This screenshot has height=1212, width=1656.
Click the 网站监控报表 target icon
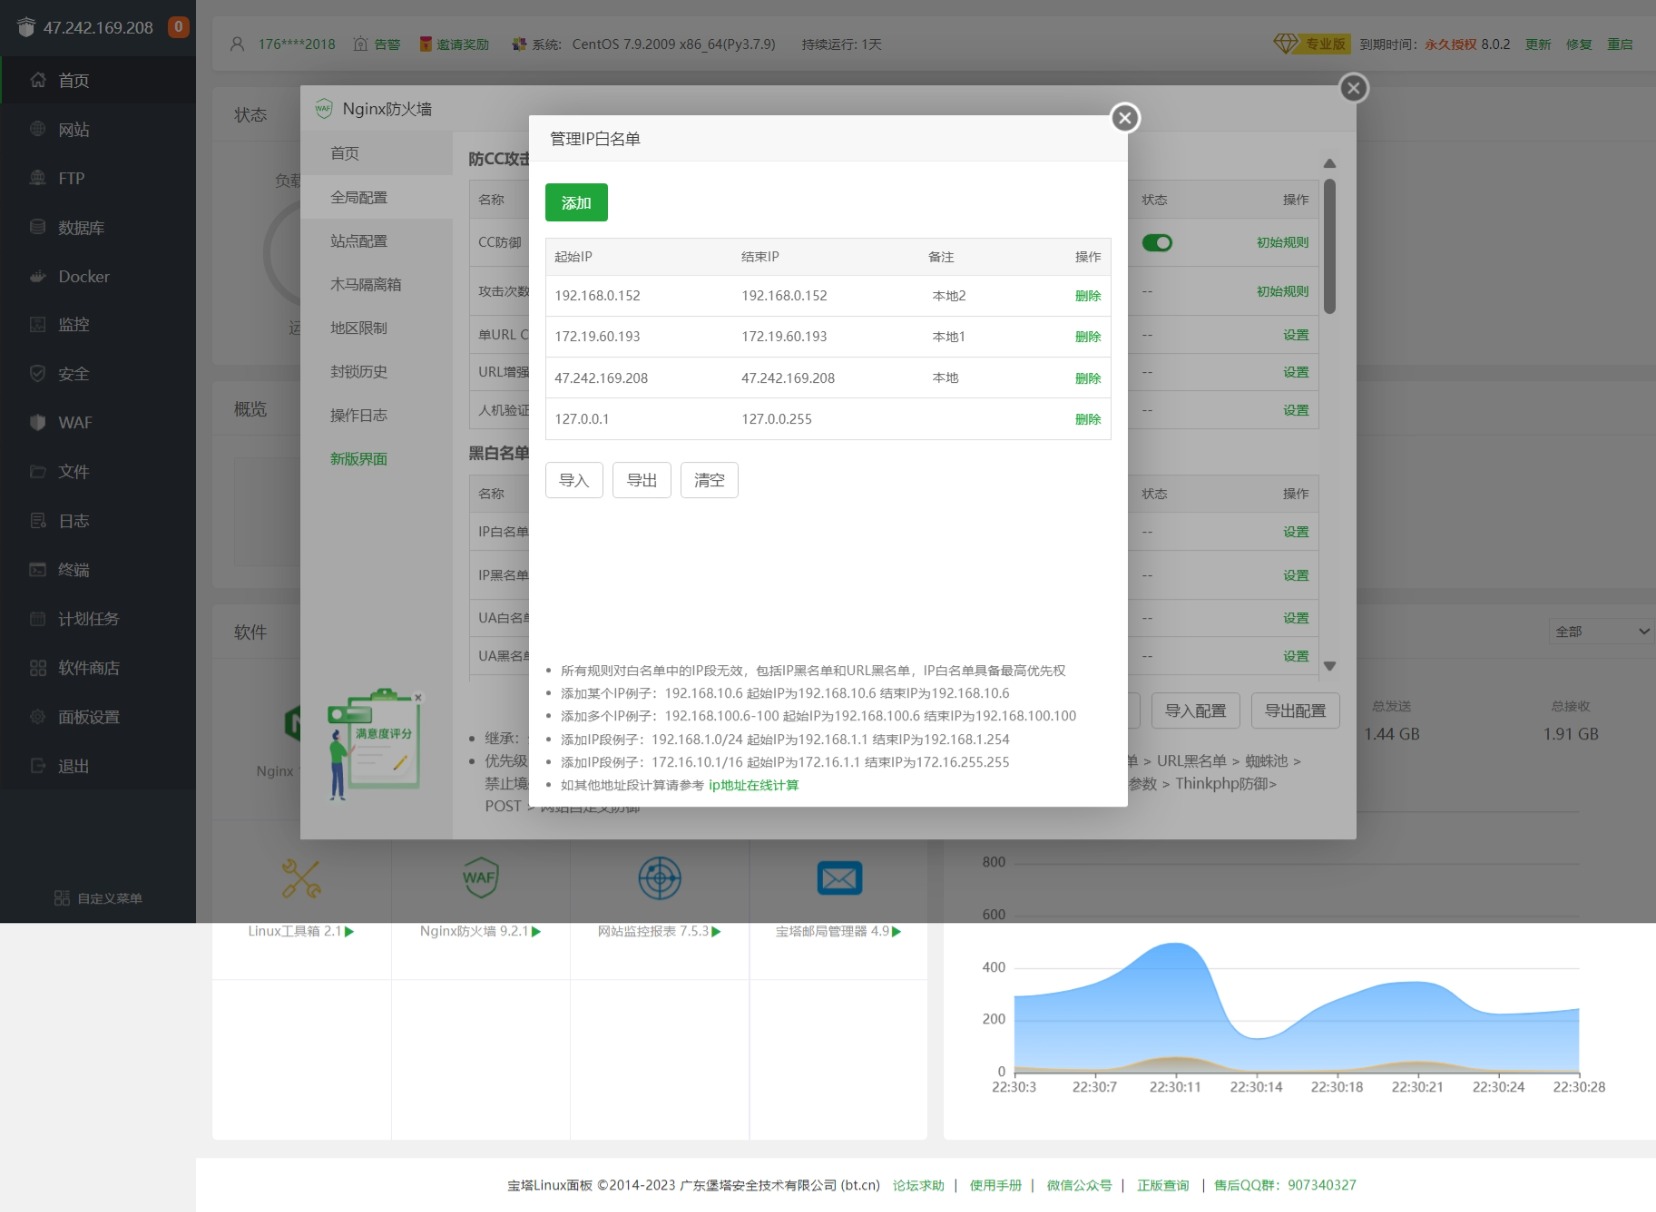(660, 878)
